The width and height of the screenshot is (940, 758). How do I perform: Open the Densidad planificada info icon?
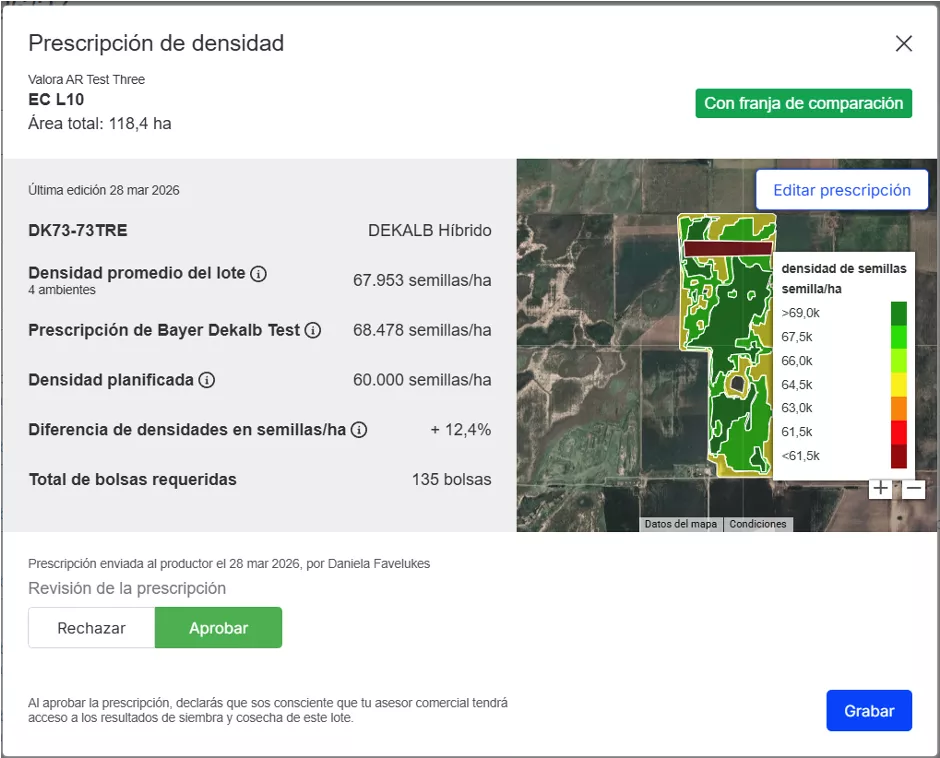tap(205, 379)
